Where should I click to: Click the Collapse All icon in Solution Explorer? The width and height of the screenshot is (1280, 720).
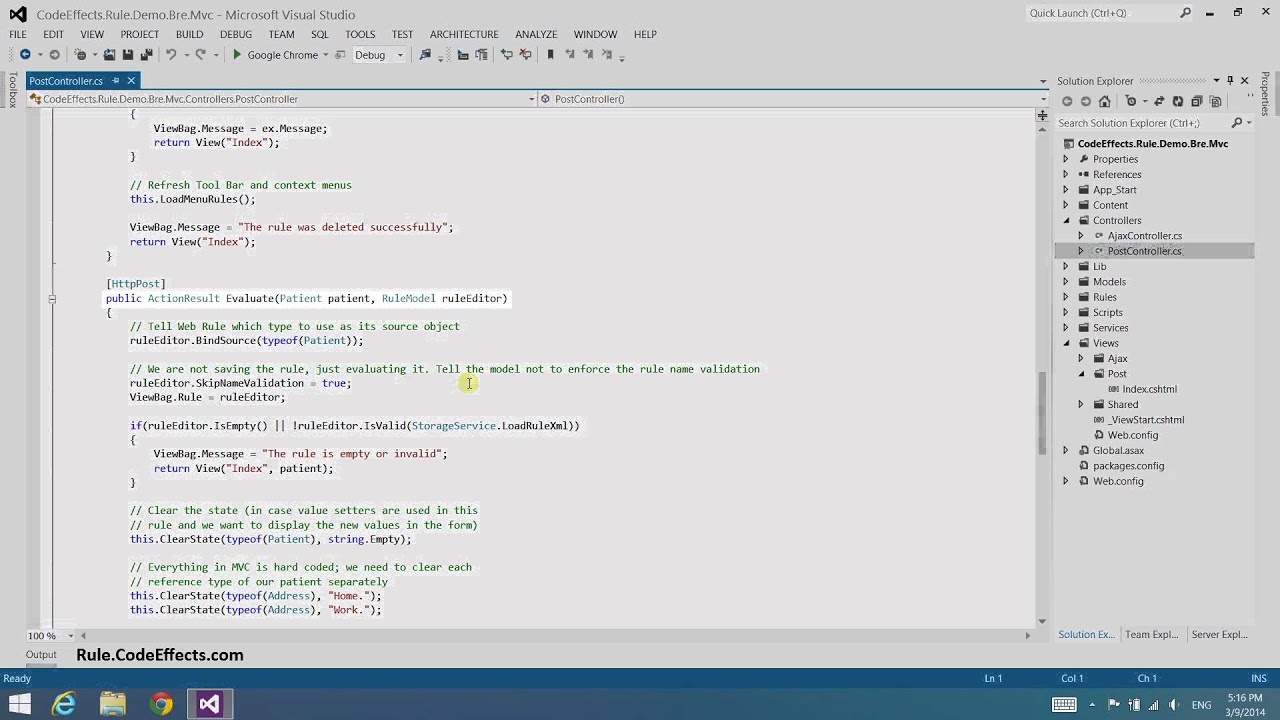pos(1197,101)
